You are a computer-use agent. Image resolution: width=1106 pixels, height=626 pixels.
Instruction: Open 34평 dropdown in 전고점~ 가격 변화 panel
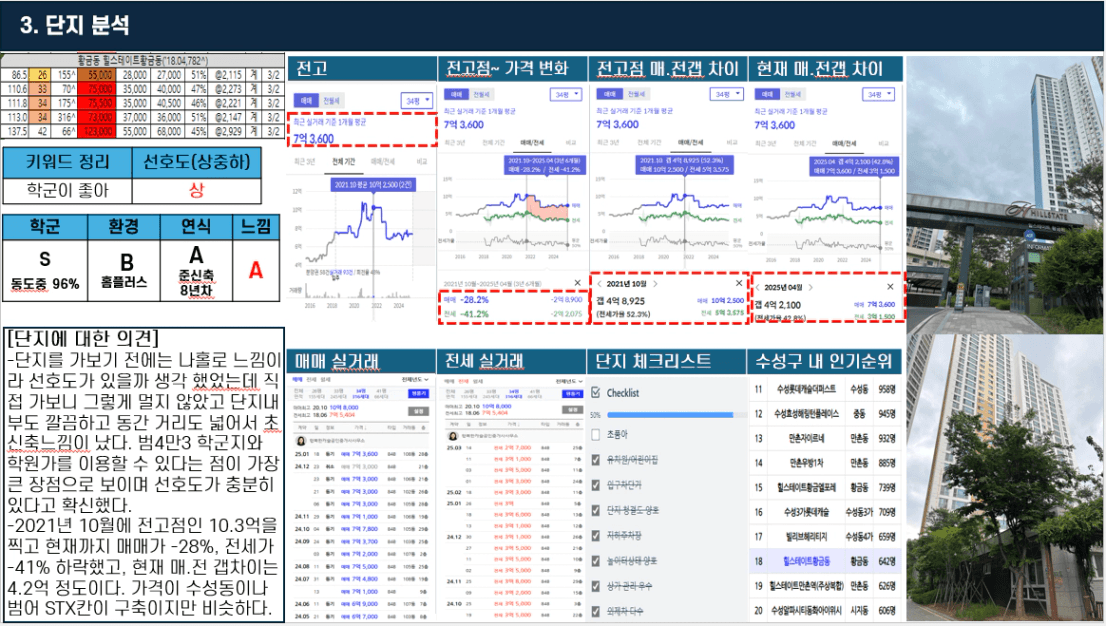566,94
